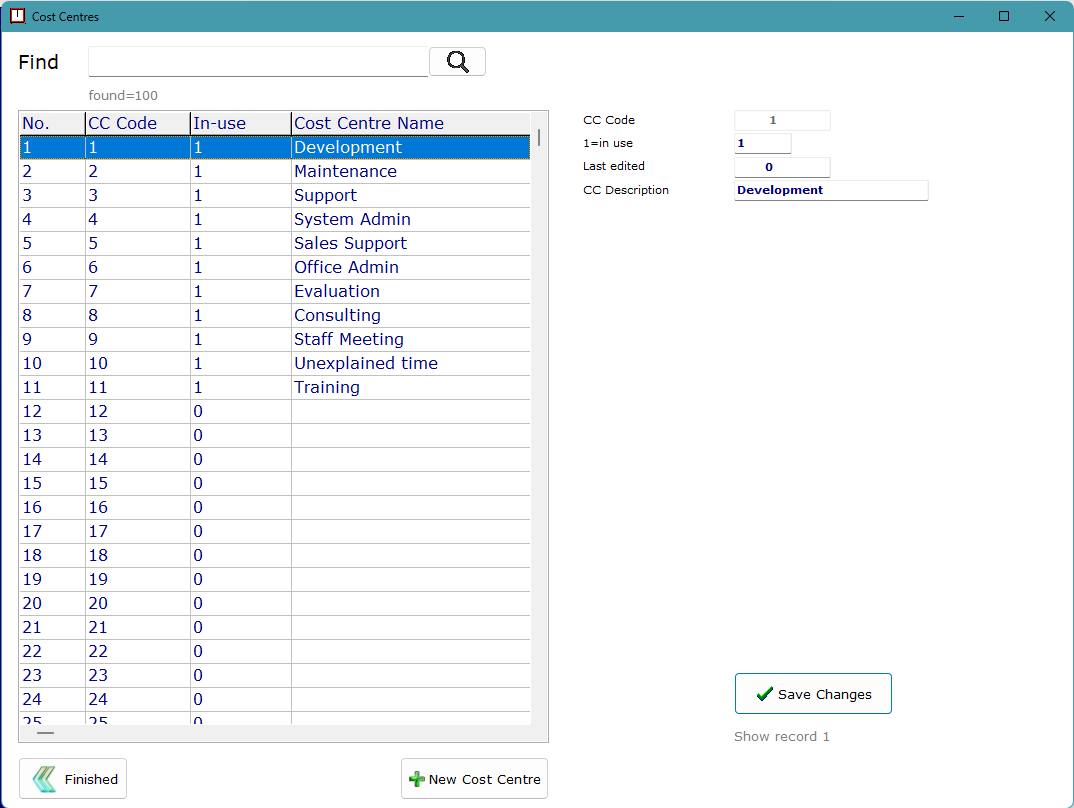The height and width of the screenshot is (808, 1074).
Task: Select the Staff Meeting row
Action: (349, 339)
